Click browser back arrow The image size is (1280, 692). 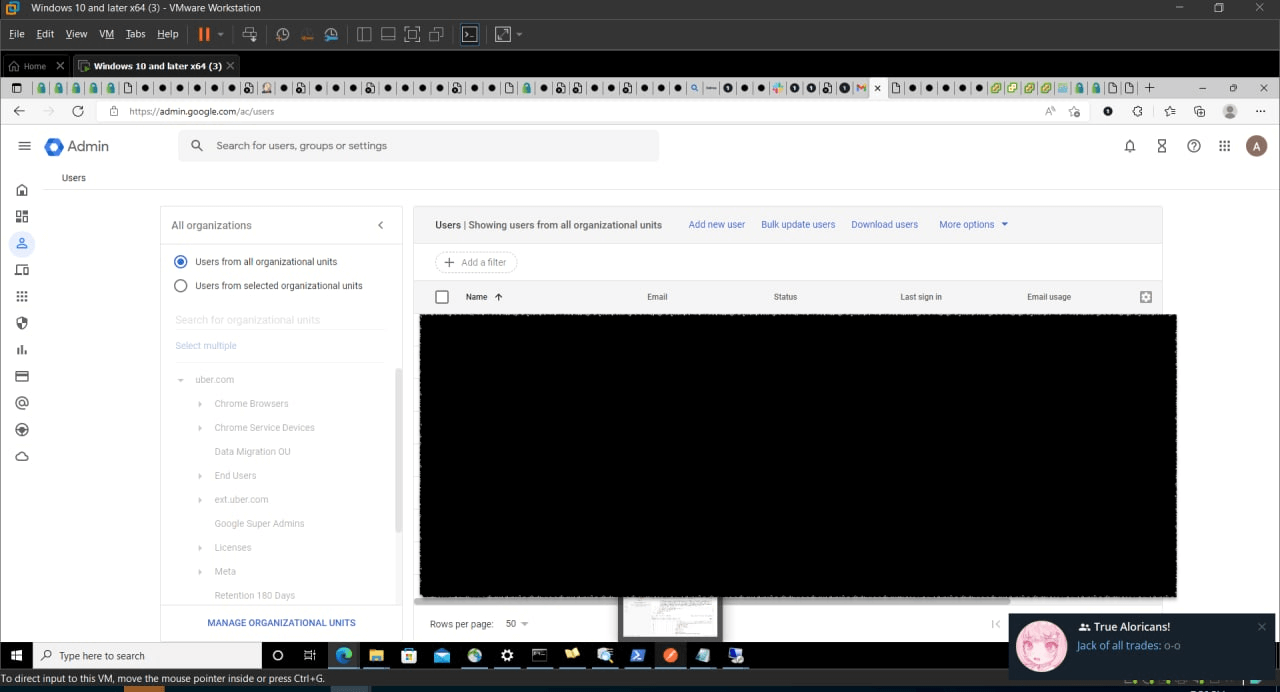point(19,111)
